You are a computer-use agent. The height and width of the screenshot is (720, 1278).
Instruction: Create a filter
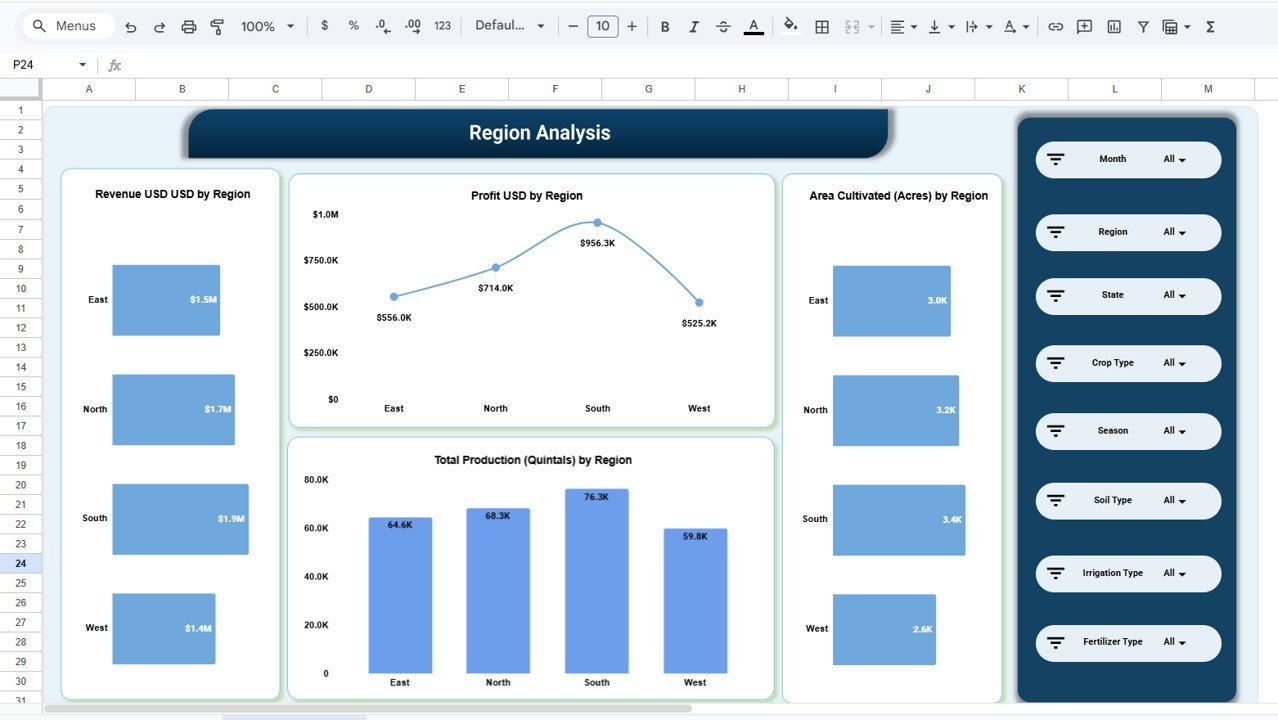tap(1142, 26)
